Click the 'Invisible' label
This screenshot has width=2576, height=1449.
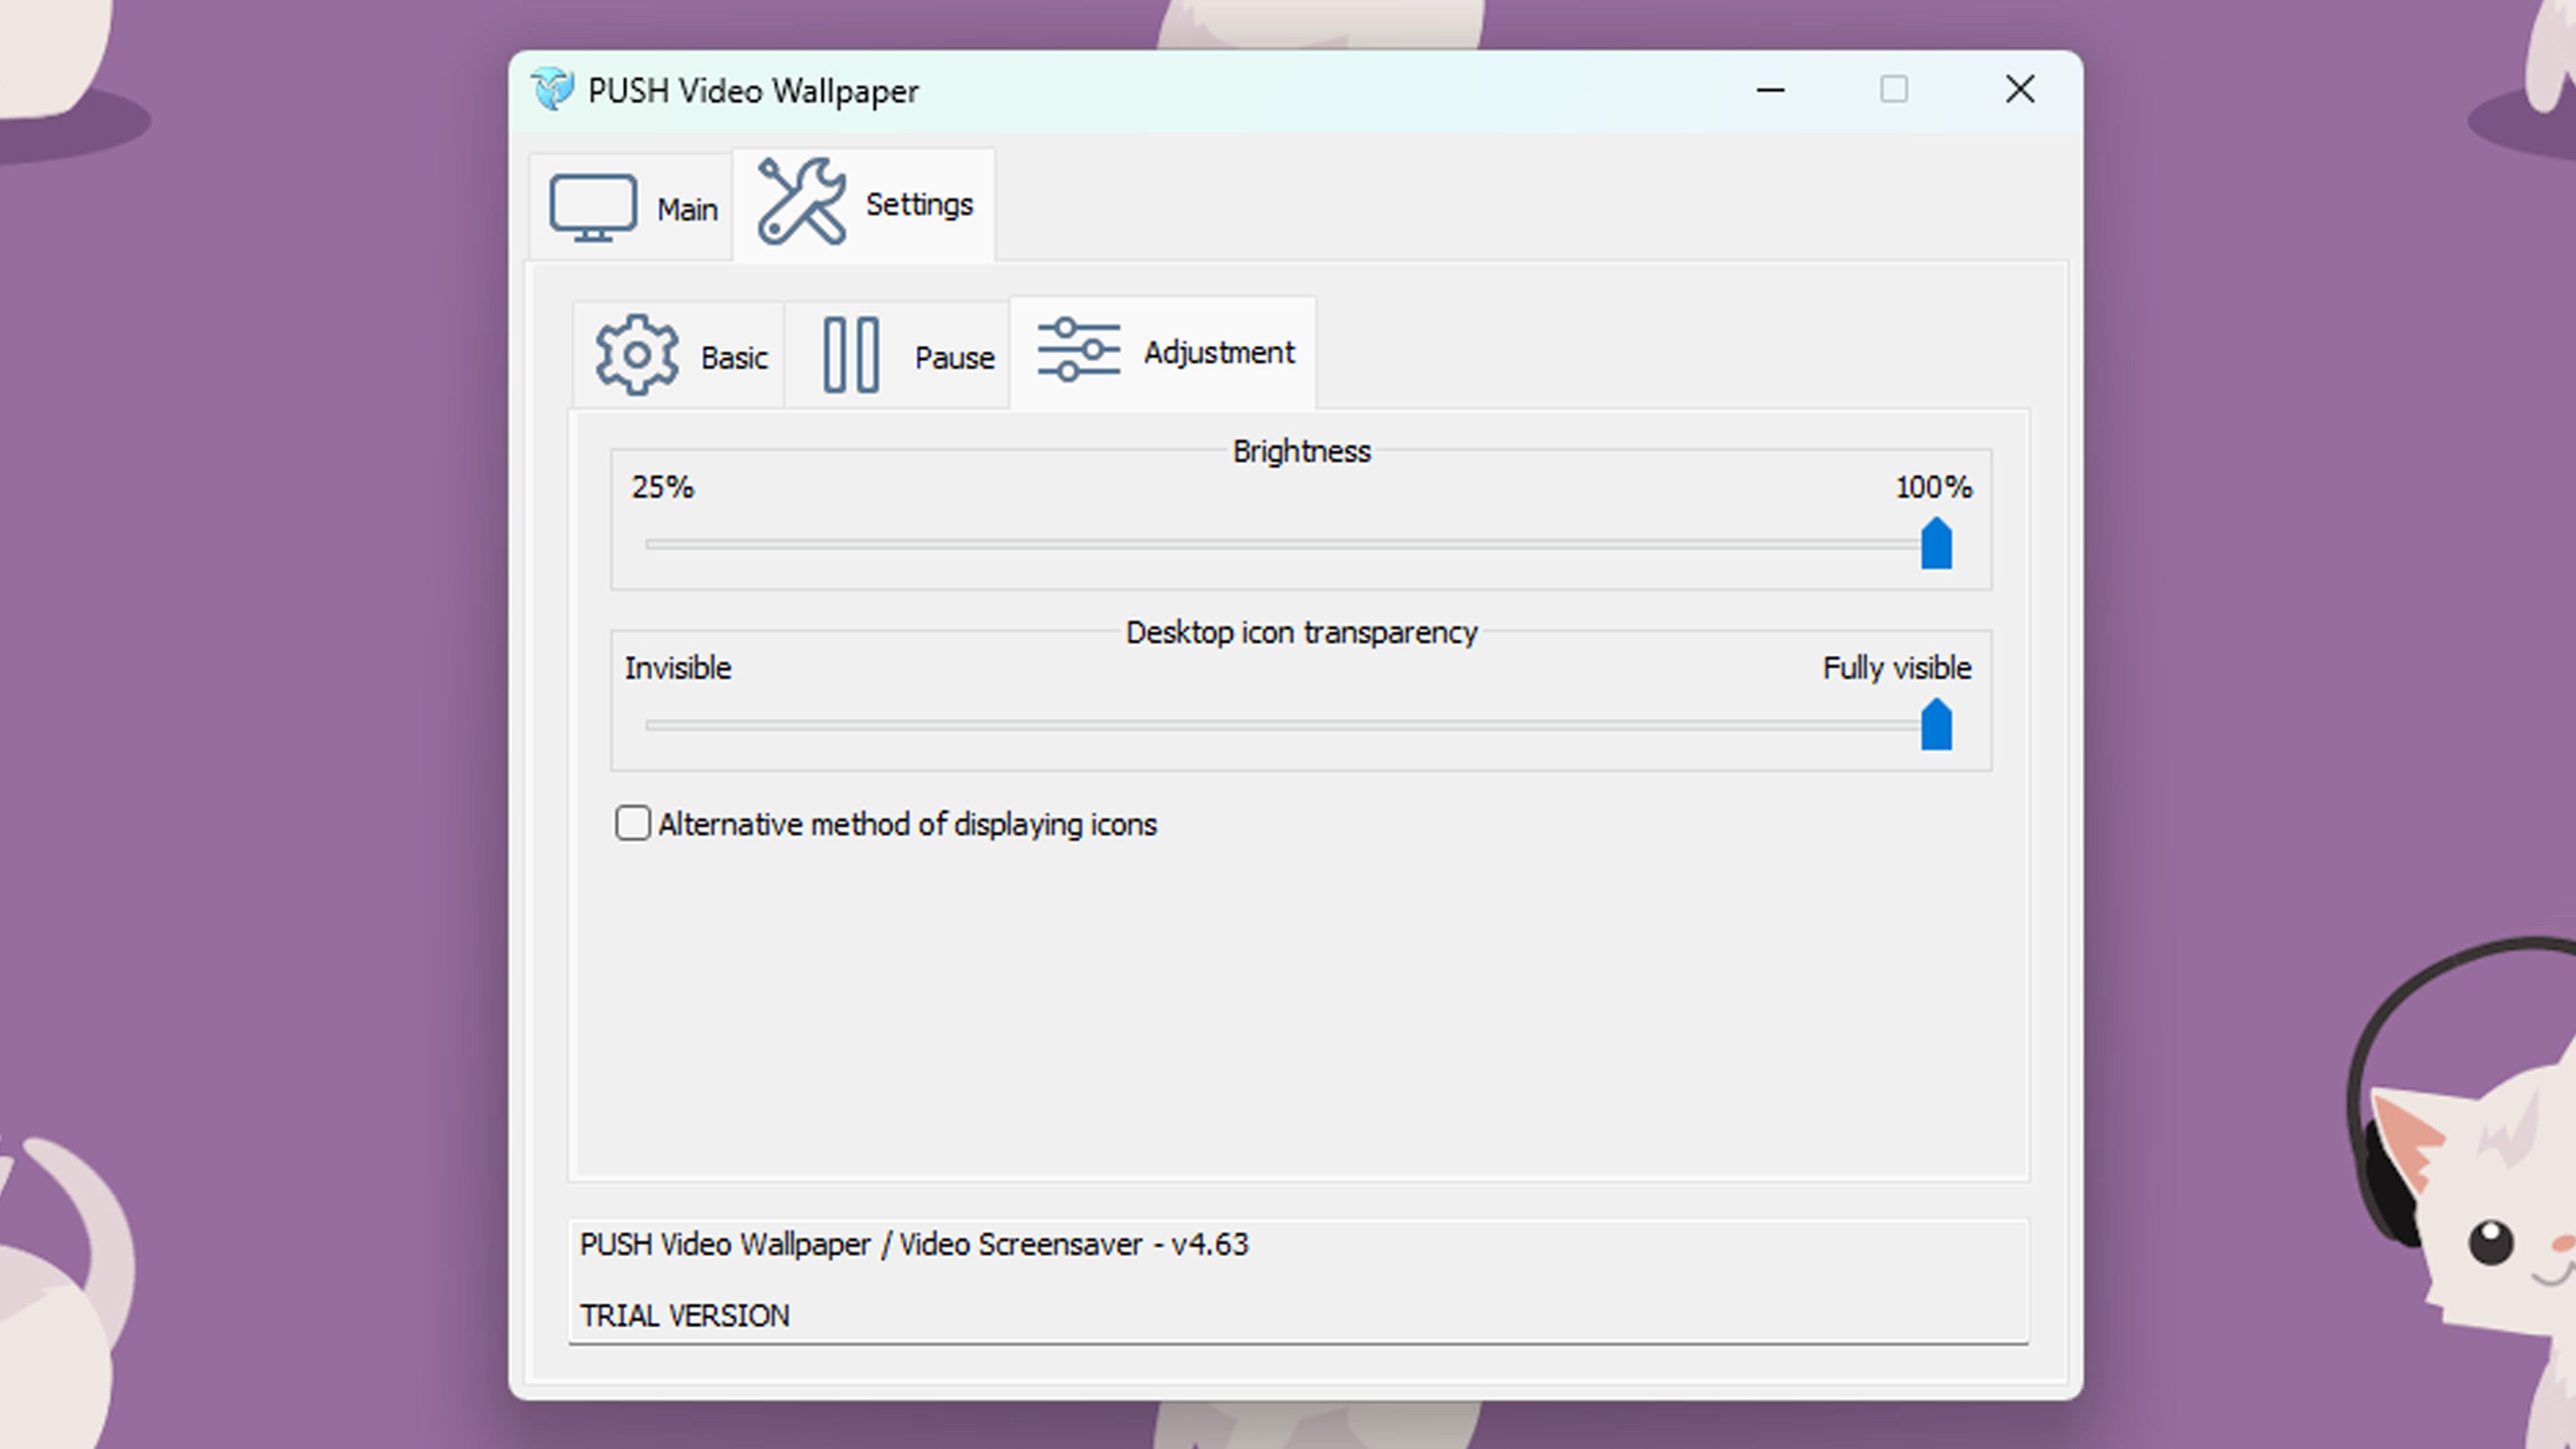pyautogui.click(x=678, y=668)
